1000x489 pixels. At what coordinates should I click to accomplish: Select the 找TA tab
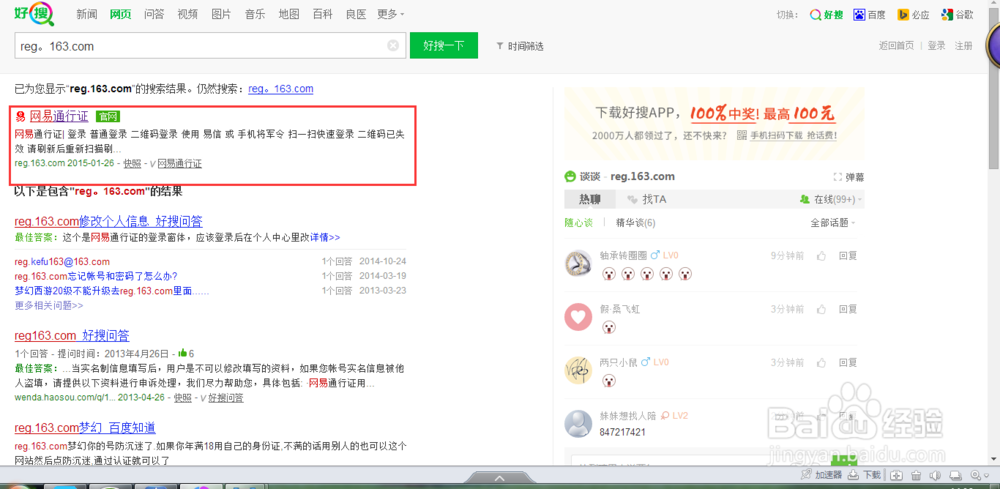(647, 200)
